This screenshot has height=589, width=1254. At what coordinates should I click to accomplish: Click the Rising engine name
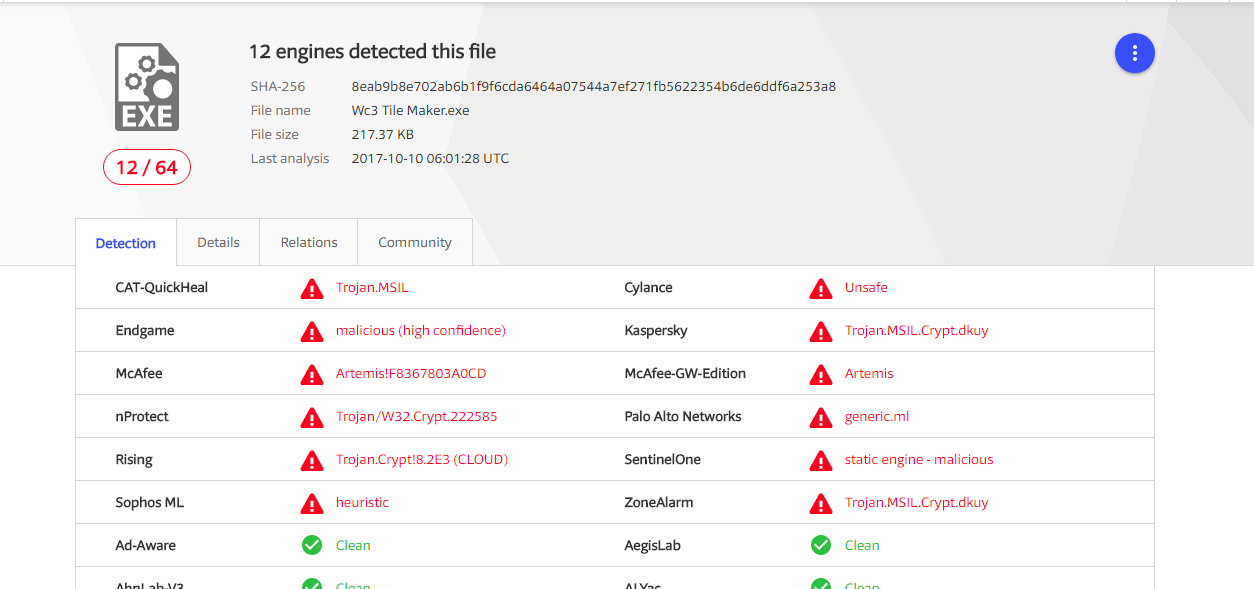coord(134,460)
